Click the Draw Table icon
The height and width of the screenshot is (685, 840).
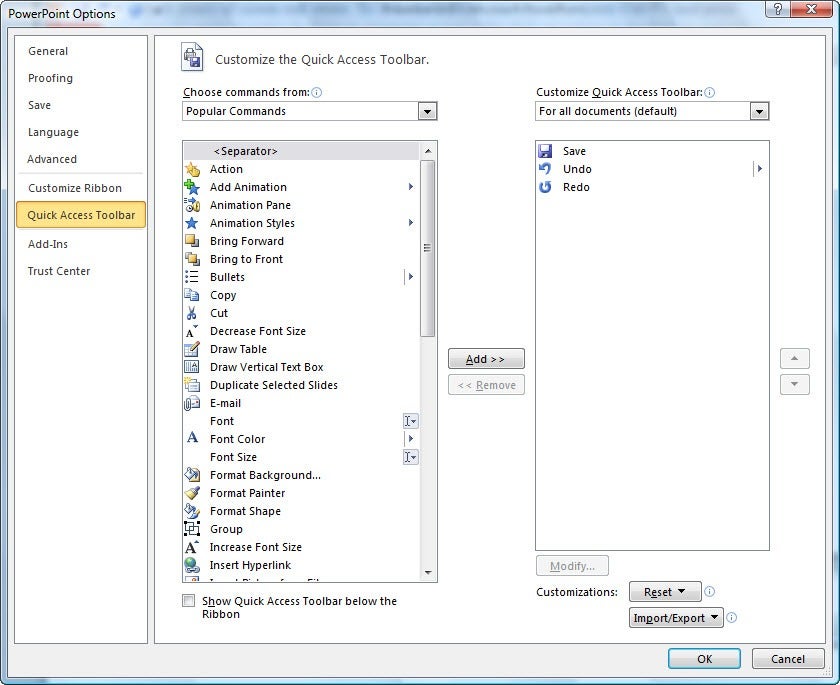tap(192, 349)
